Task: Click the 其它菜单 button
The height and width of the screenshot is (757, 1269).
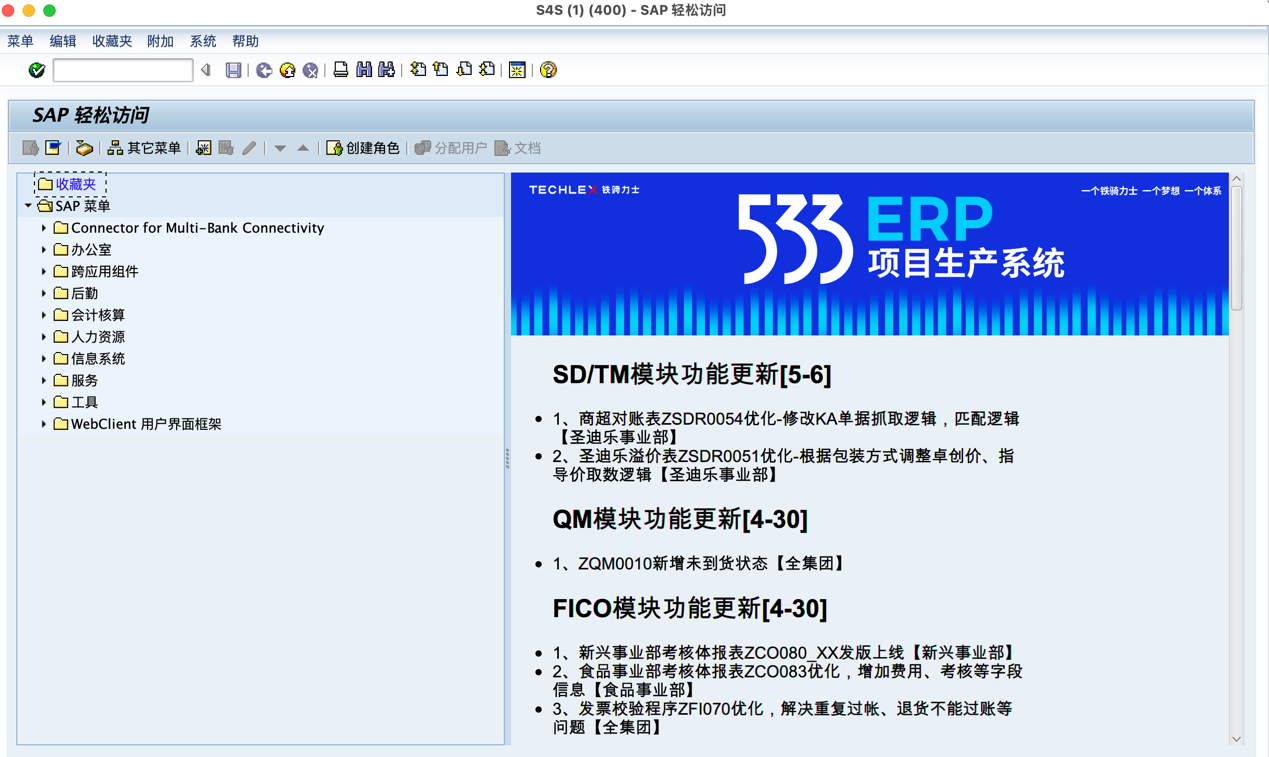Action: pyautogui.click(x=145, y=148)
